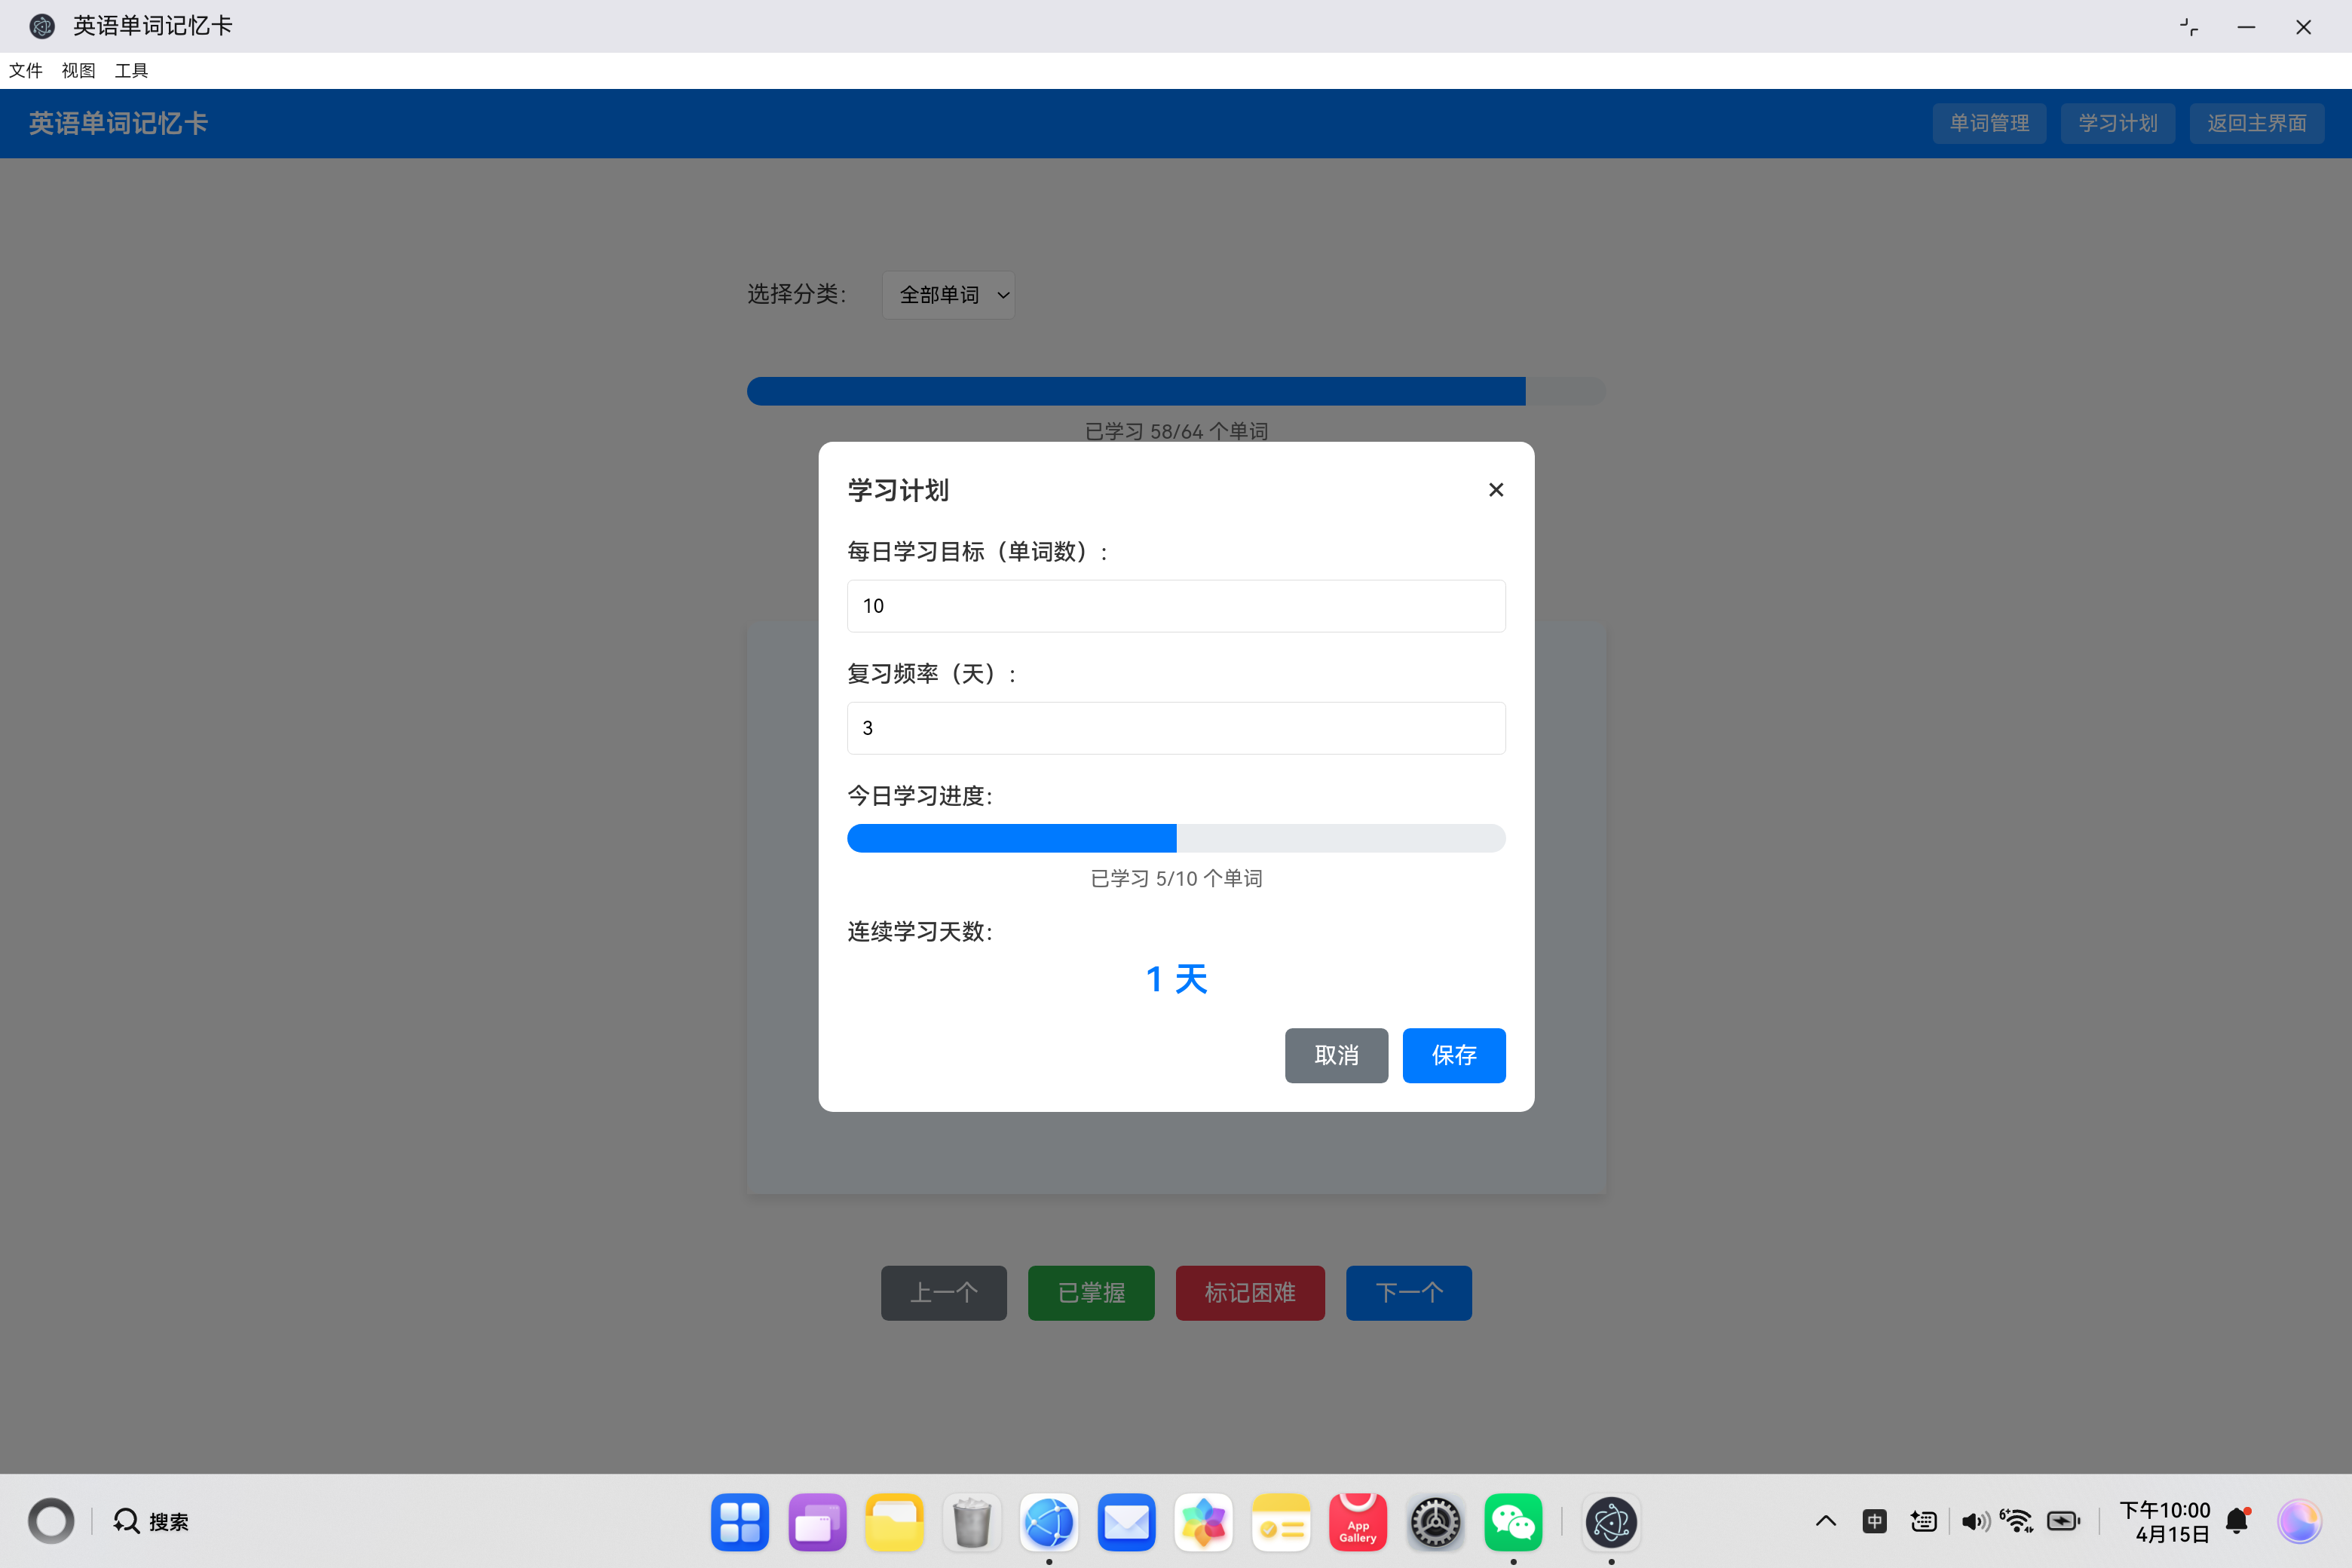Open the Mail application
The height and width of the screenshot is (1568, 2352).
point(1127,1521)
